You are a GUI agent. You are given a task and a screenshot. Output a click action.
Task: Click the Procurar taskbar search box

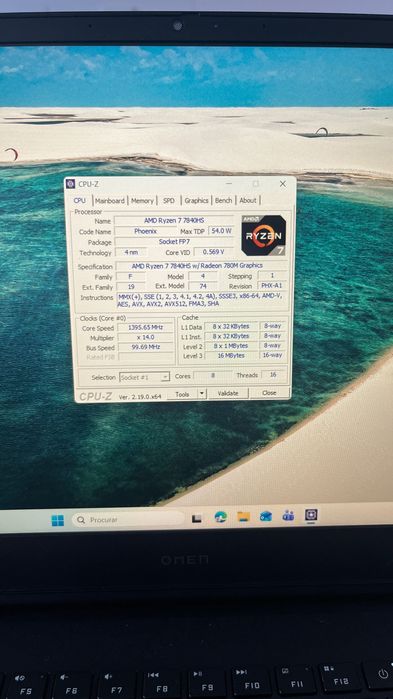click(128, 519)
